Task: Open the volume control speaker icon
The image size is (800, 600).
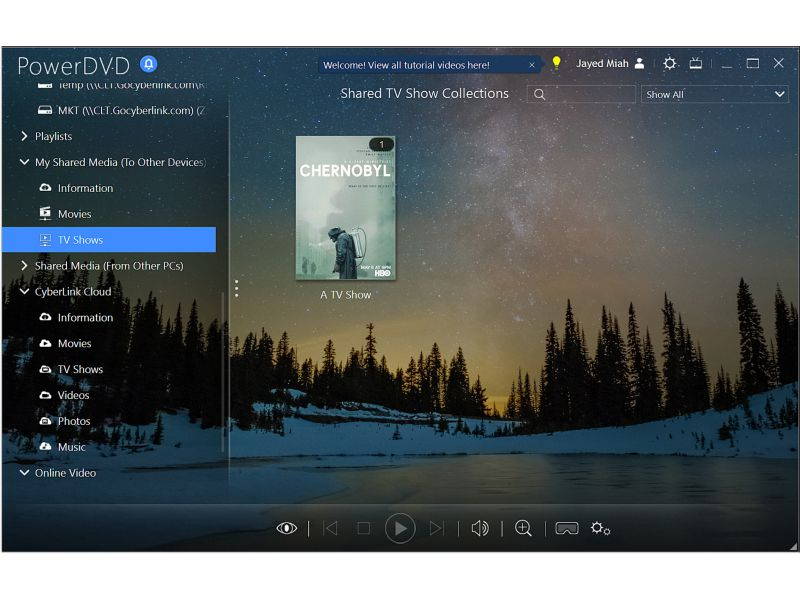Action: click(479, 527)
